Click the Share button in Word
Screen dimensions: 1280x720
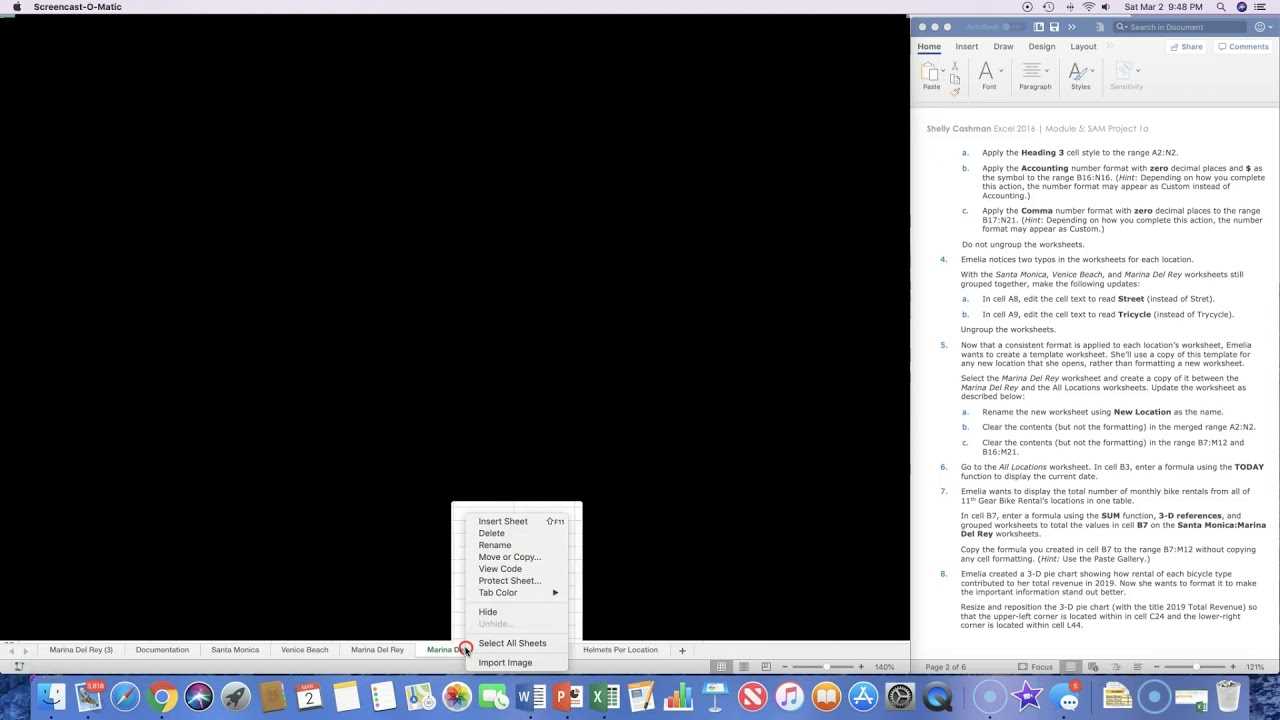click(1186, 47)
